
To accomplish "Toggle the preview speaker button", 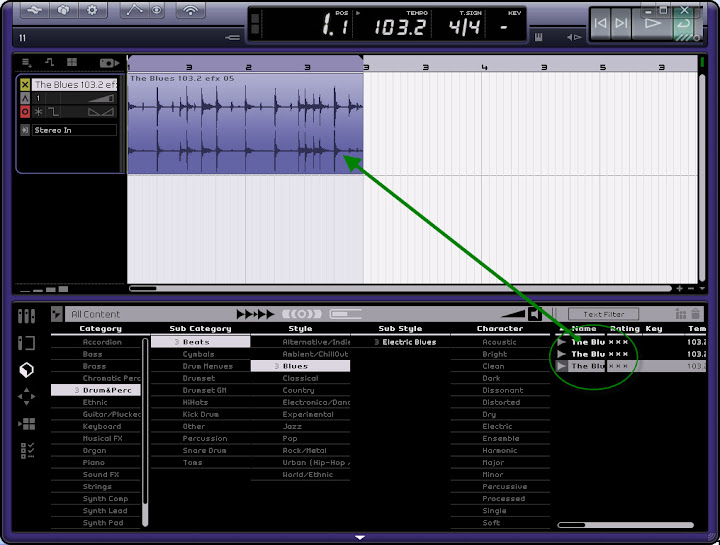I will 535,314.
